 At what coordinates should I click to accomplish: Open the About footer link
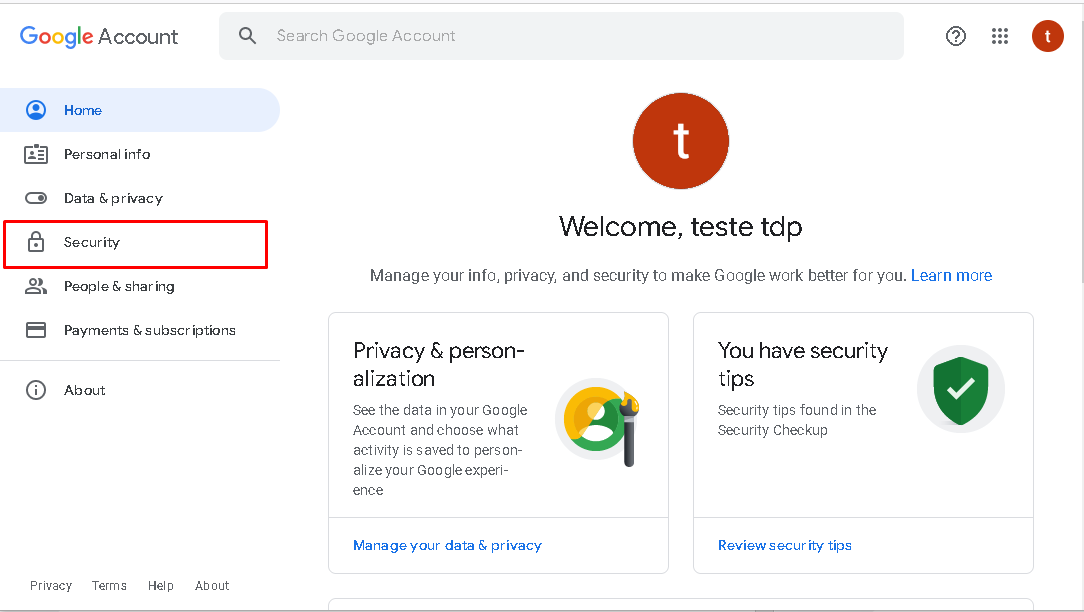[x=212, y=586]
